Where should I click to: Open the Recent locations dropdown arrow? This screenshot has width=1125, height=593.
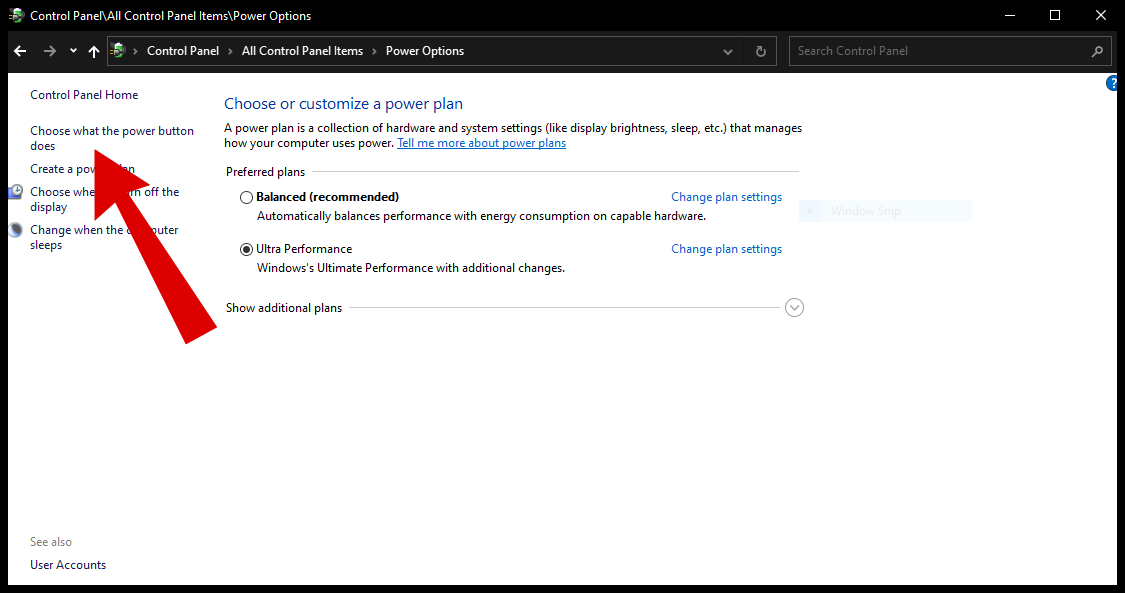click(x=73, y=51)
